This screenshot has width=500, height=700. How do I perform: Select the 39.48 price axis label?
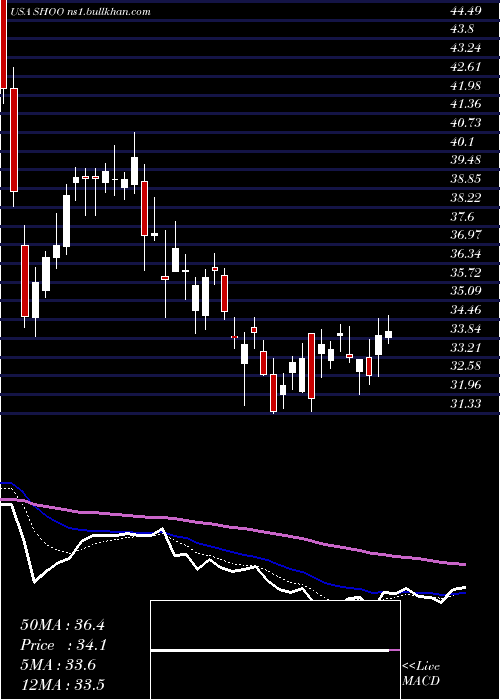[x=466, y=160]
